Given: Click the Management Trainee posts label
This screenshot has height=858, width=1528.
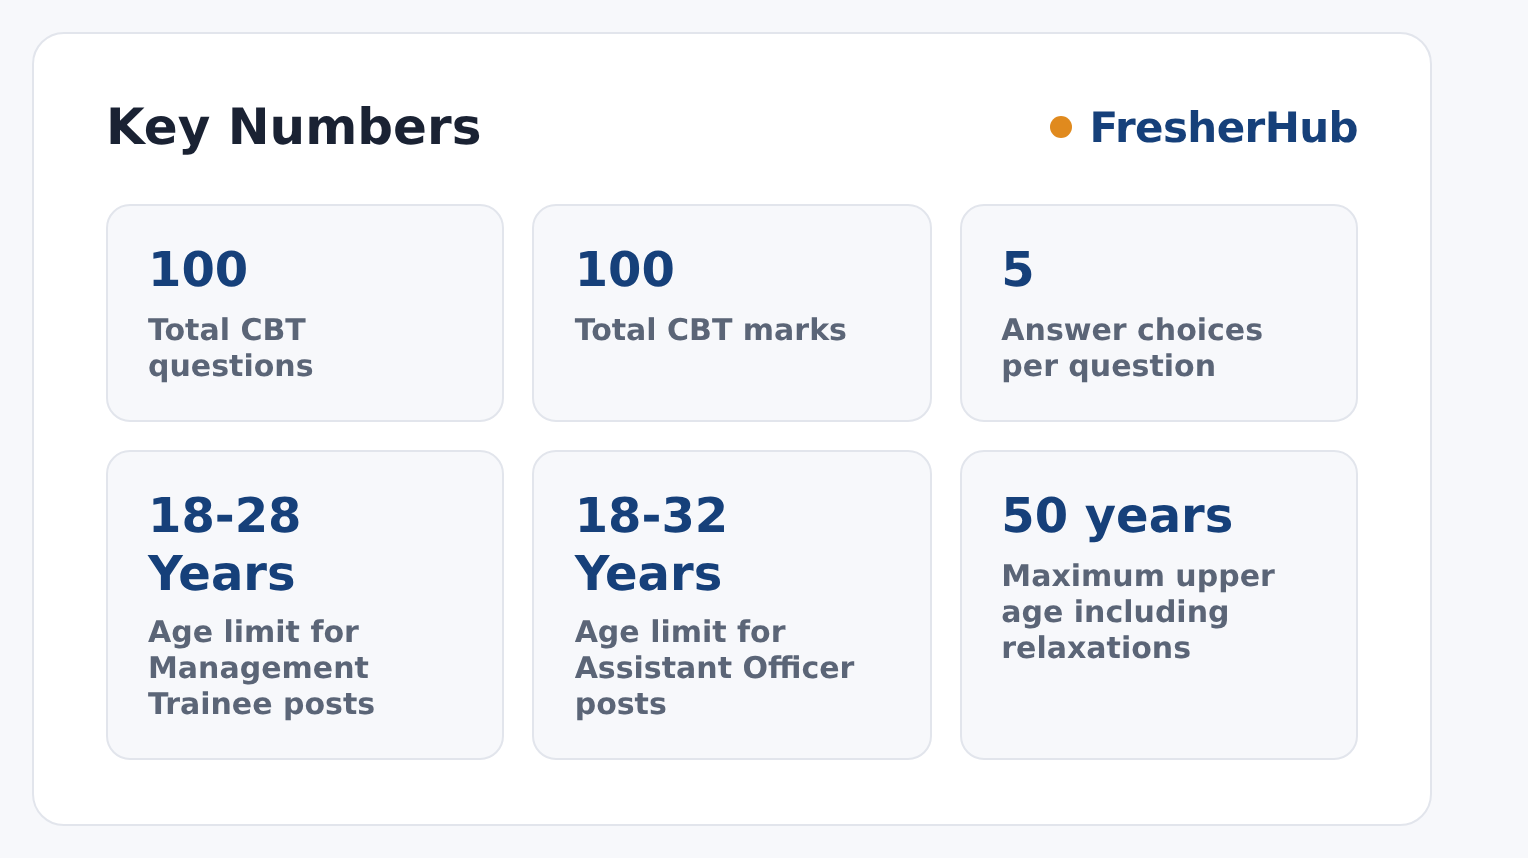Looking at the screenshot, I should click(261, 668).
